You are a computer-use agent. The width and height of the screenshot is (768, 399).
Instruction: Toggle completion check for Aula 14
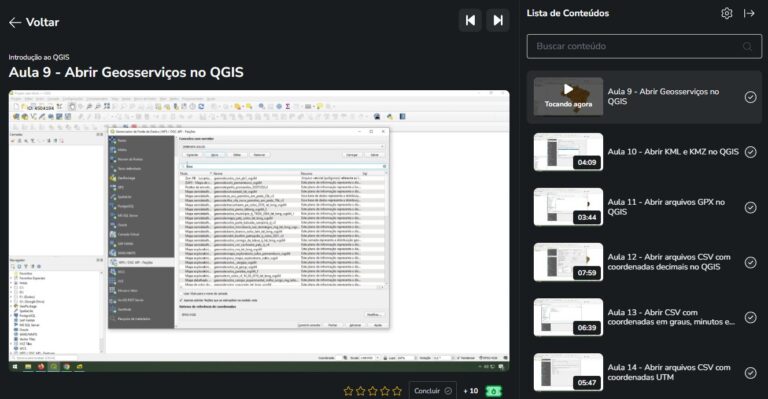pyautogui.click(x=750, y=373)
